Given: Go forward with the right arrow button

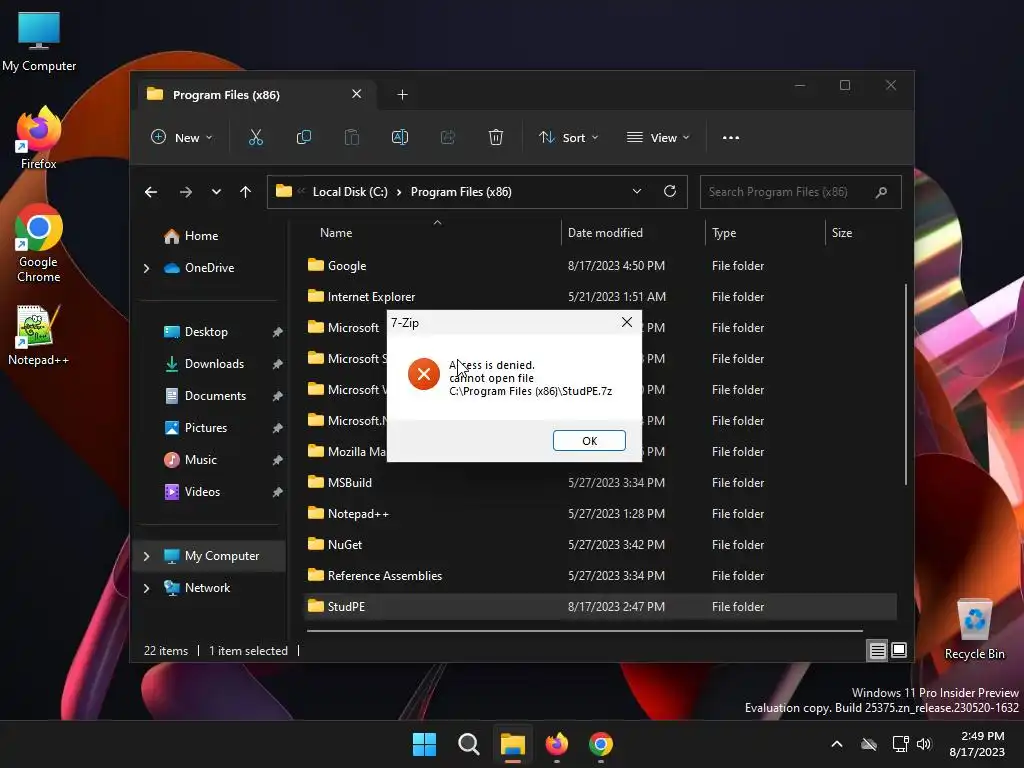Looking at the screenshot, I should point(185,192).
